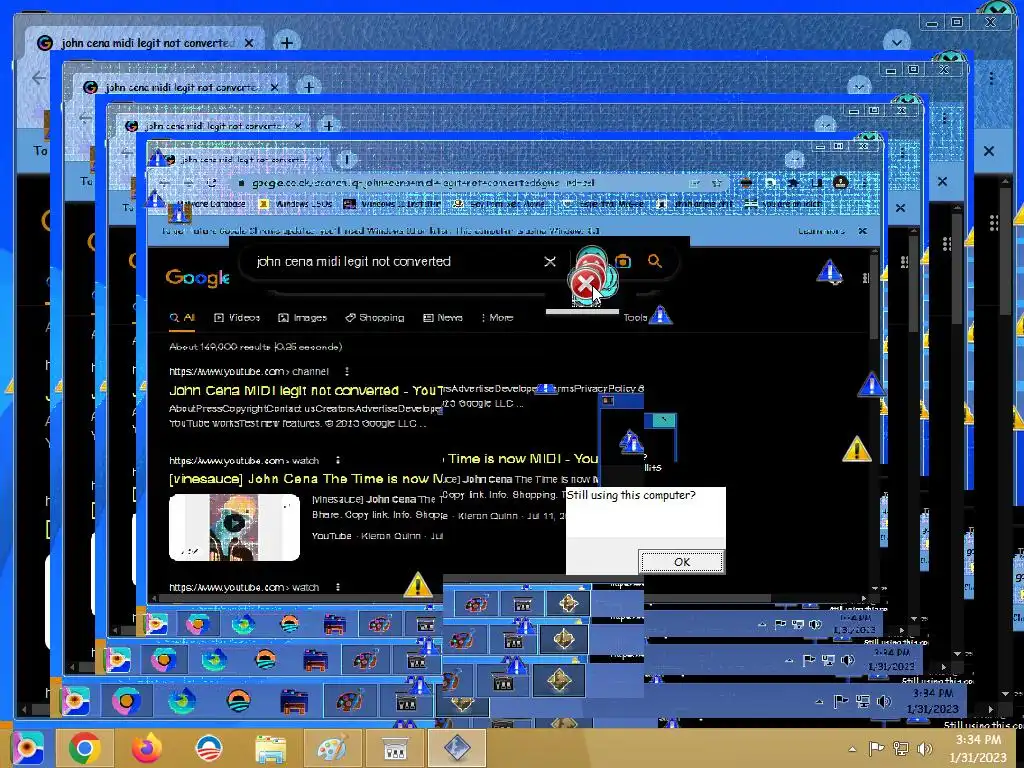Switch to the Shopping results tab
Viewport: 1024px width, 768px height.
pos(375,317)
